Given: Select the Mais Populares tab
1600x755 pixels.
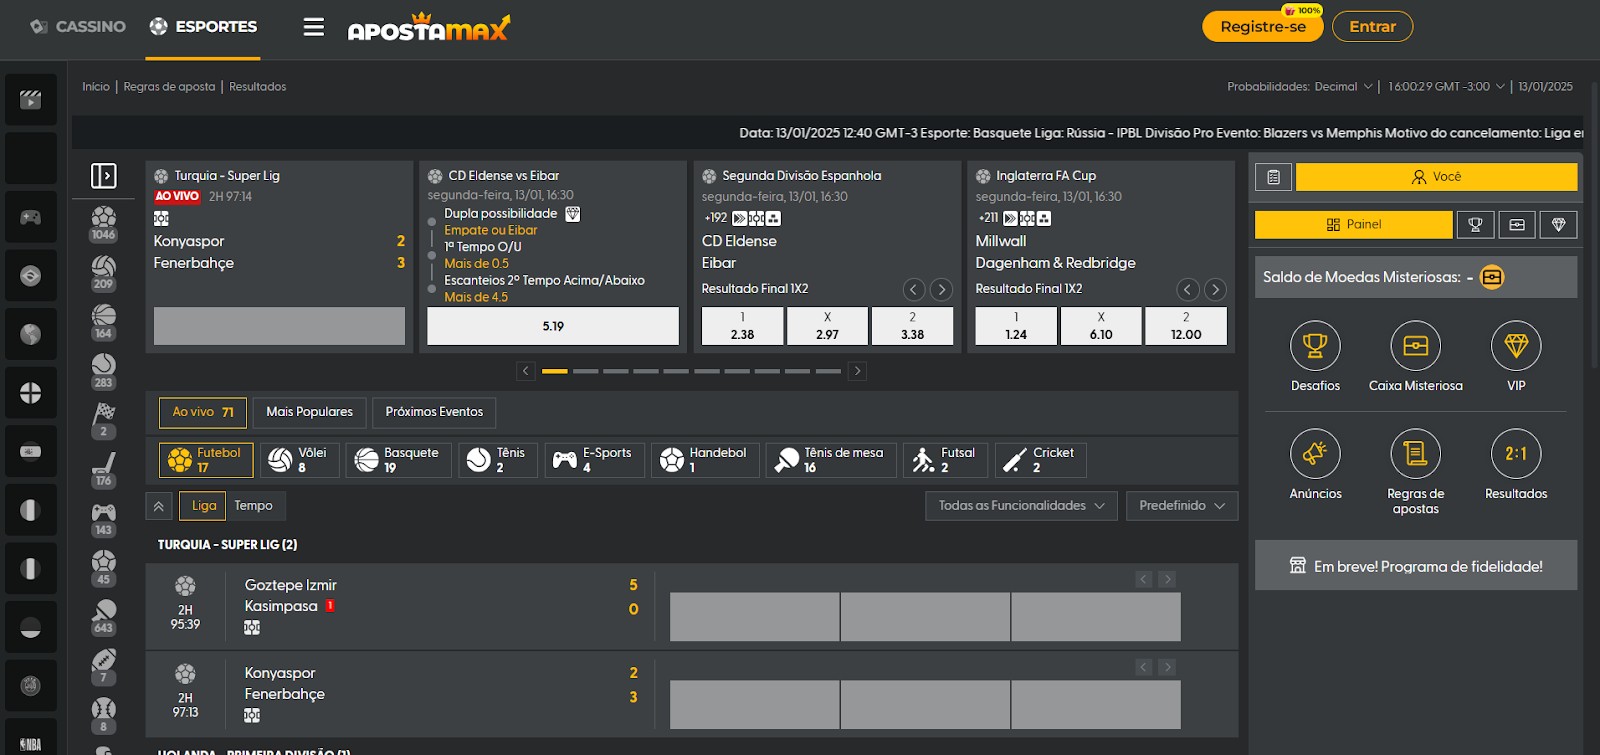Looking at the screenshot, I should [x=309, y=412].
